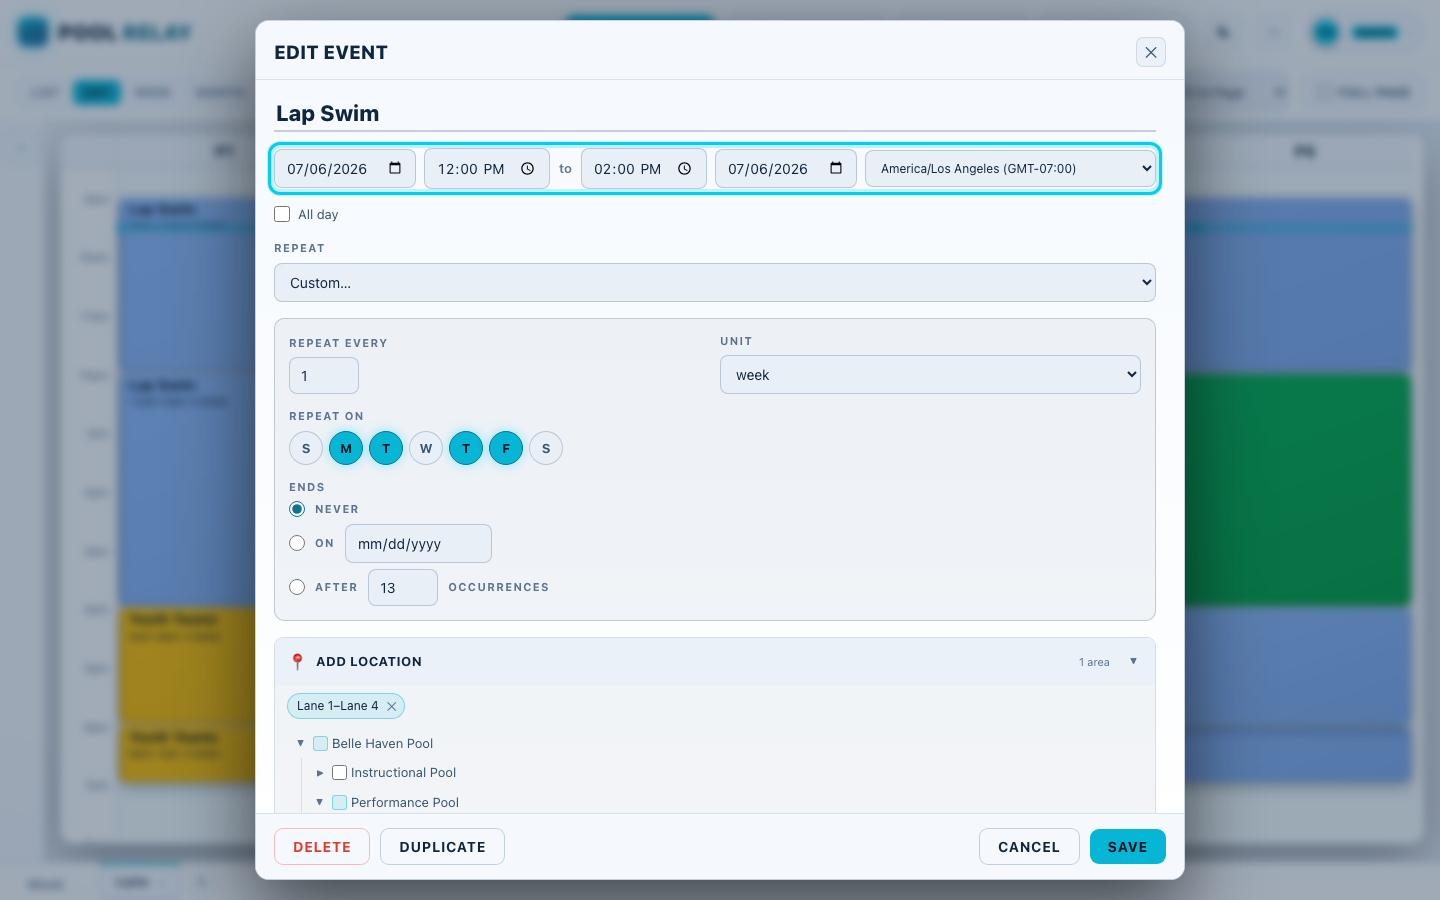Enable the All day checkbox
The width and height of the screenshot is (1440, 900).
282,214
